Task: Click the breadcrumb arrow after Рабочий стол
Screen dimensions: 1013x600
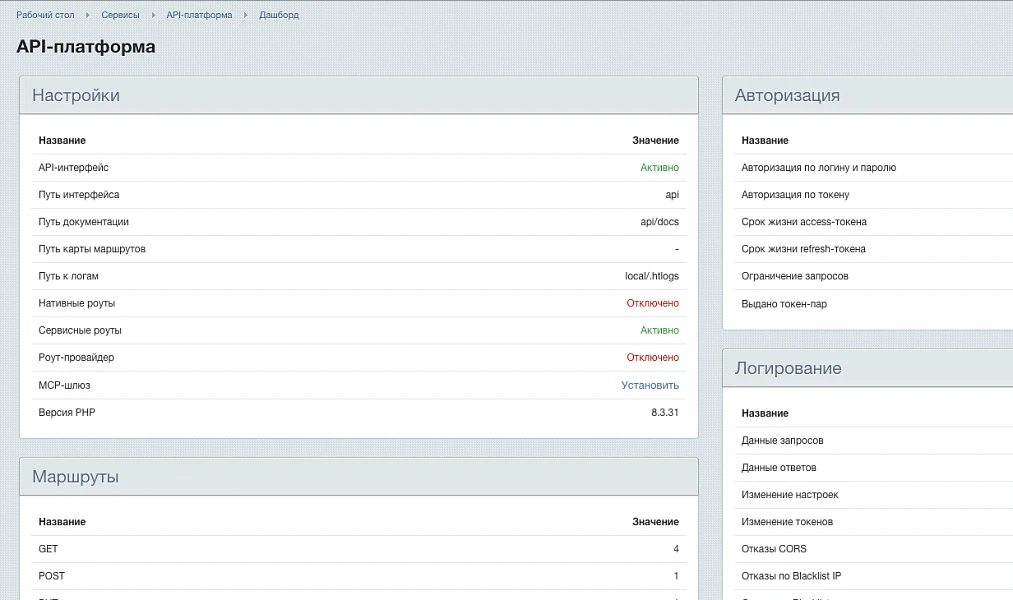Action: point(88,15)
